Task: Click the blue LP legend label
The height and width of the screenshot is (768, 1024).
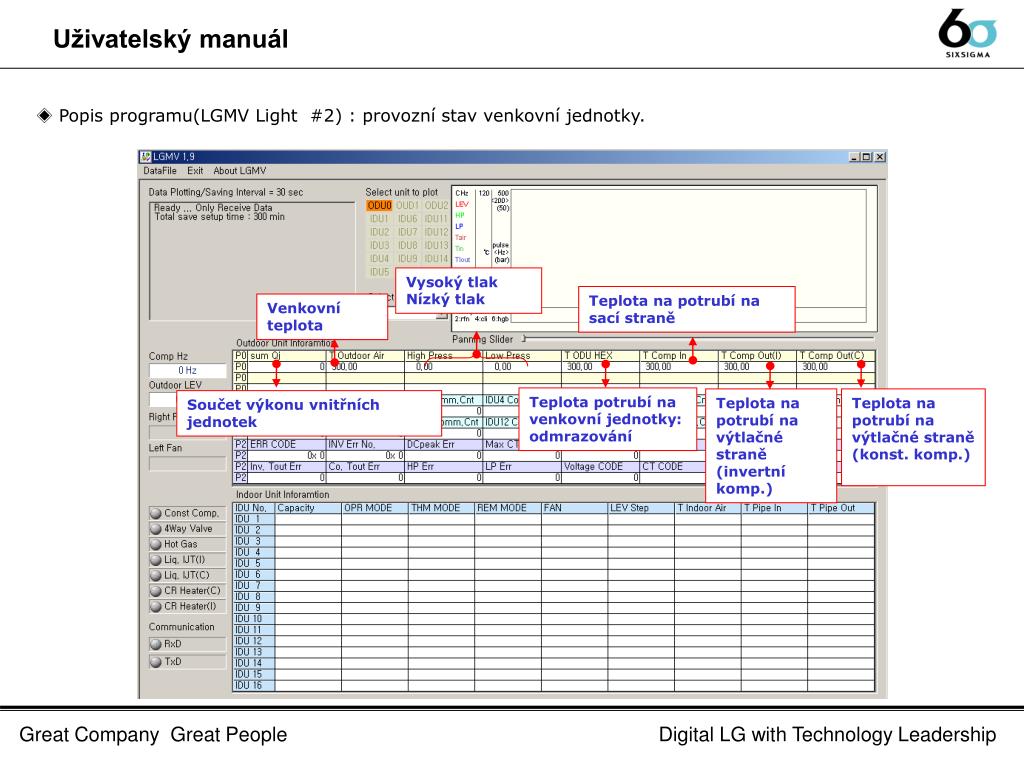Action: 459,226
